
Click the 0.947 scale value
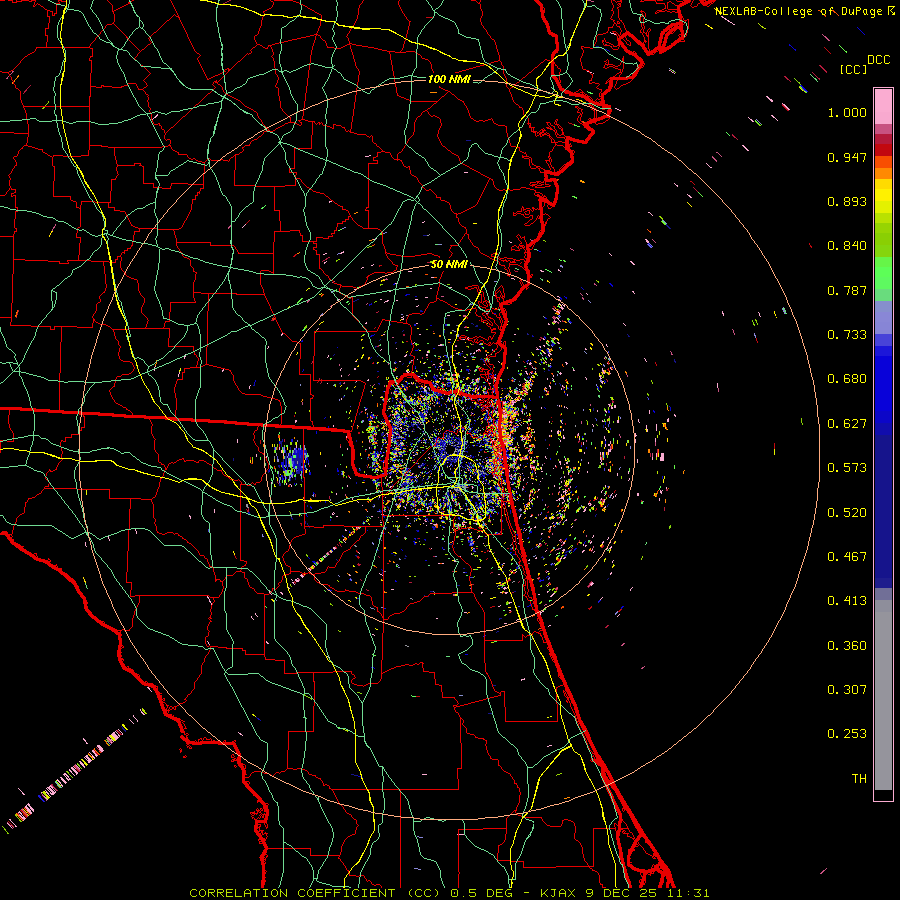coord(847,157)
